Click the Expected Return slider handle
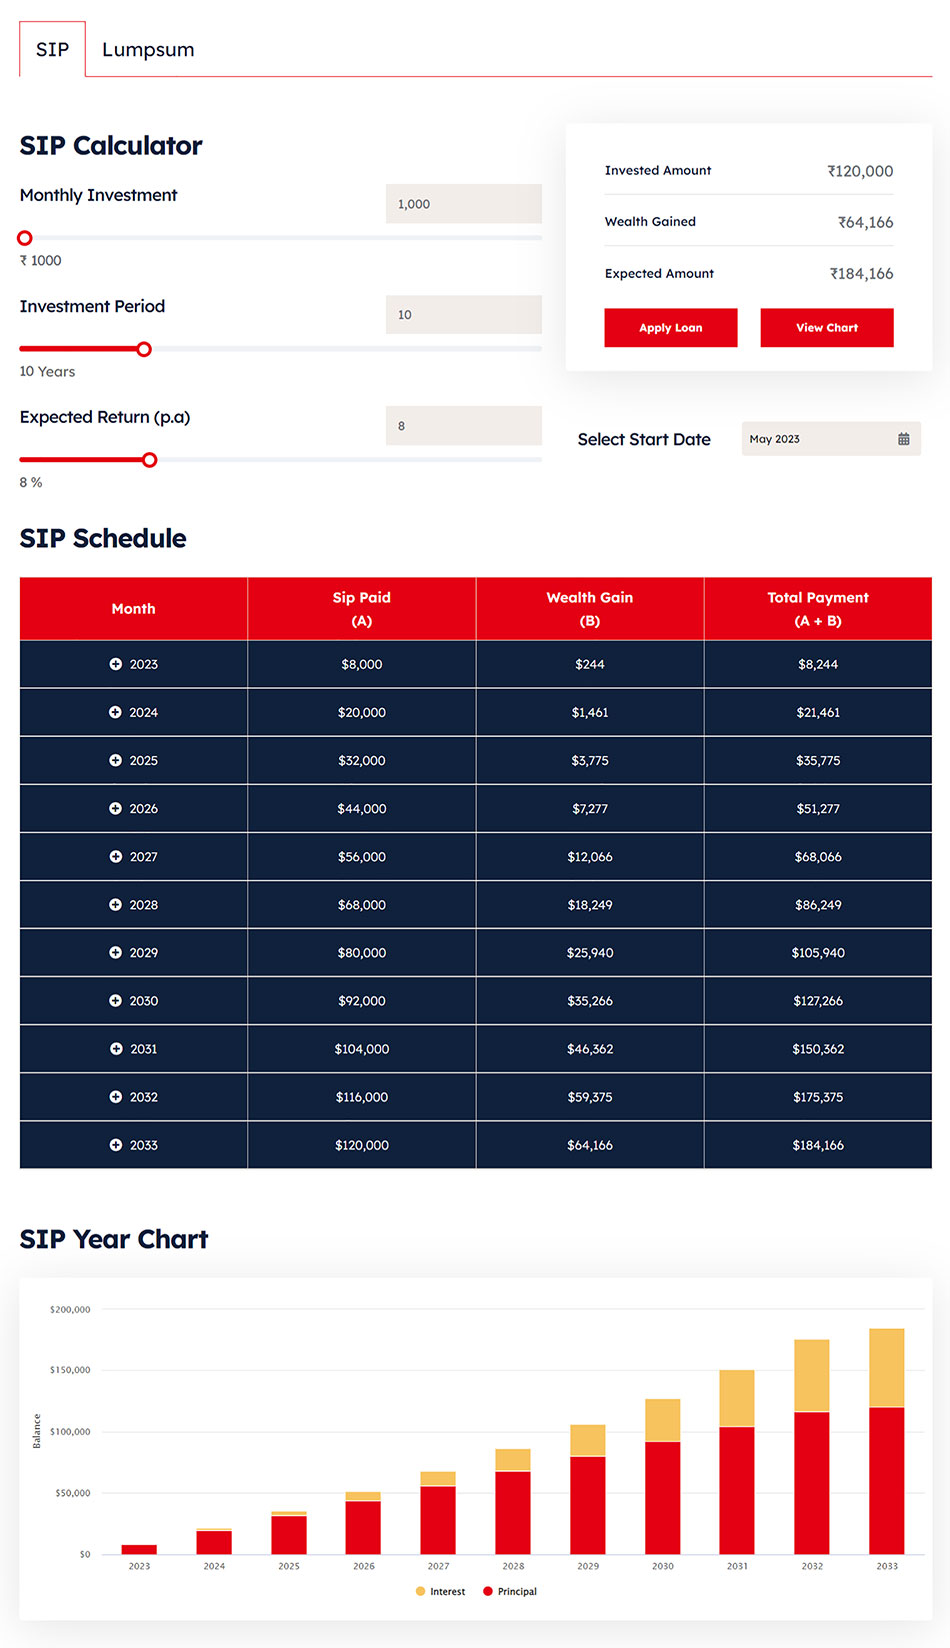Viewport: 950px width, 1648px height. [150, 460]
